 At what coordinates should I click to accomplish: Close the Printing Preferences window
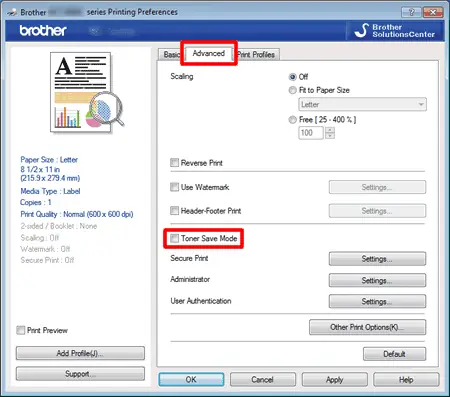click(433, 12)
